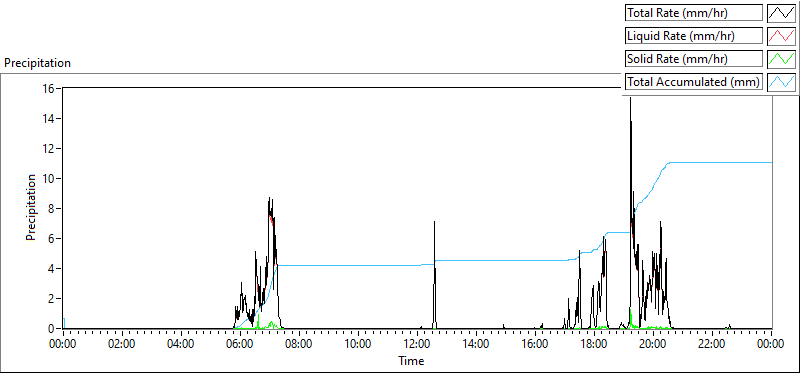
Task: Open the Total Rate plot style icon
Action: [x=781, y=13]
